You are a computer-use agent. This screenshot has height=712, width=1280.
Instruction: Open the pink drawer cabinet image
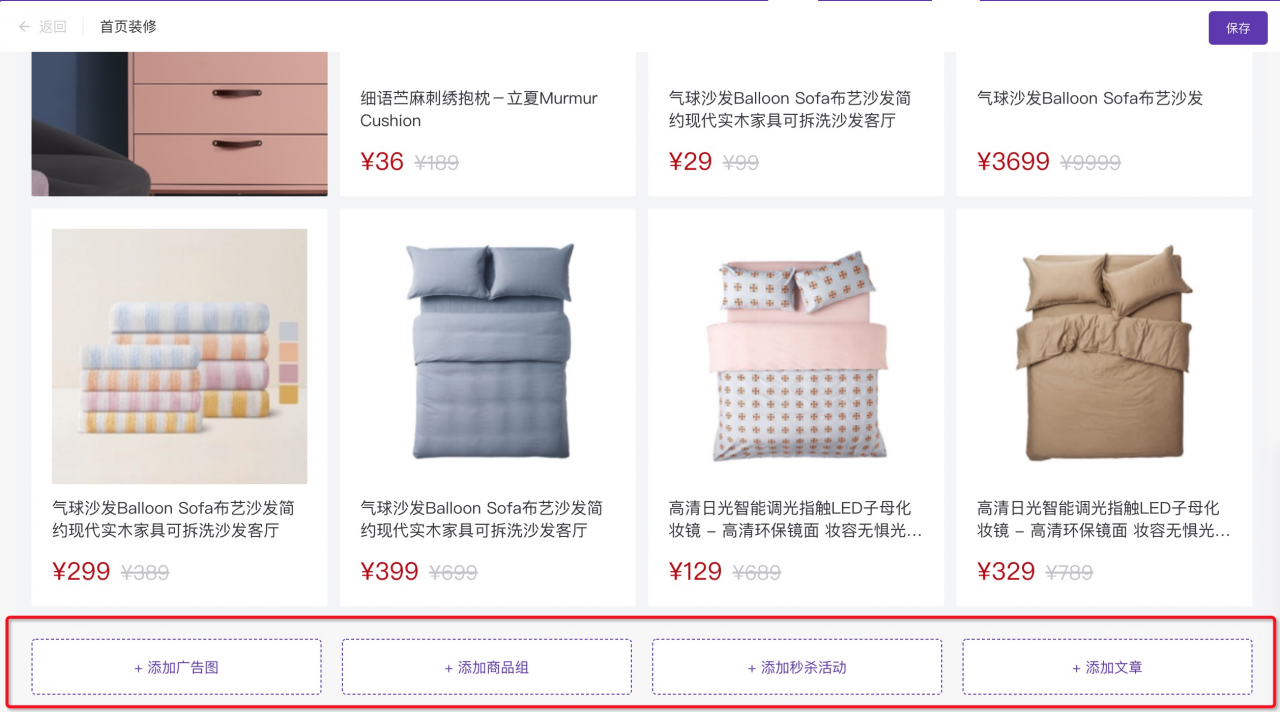coord(180,124)
